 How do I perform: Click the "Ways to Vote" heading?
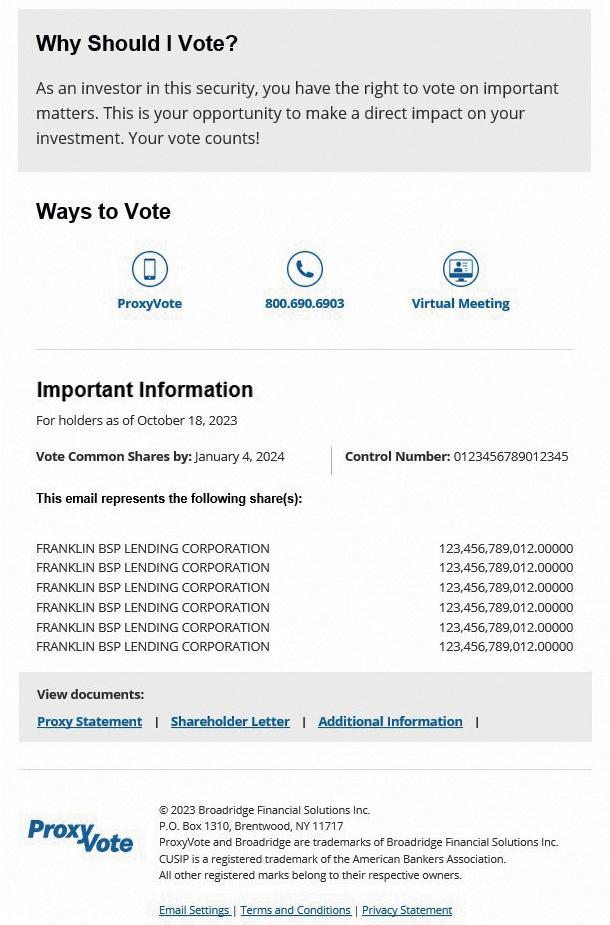point(103,212)
